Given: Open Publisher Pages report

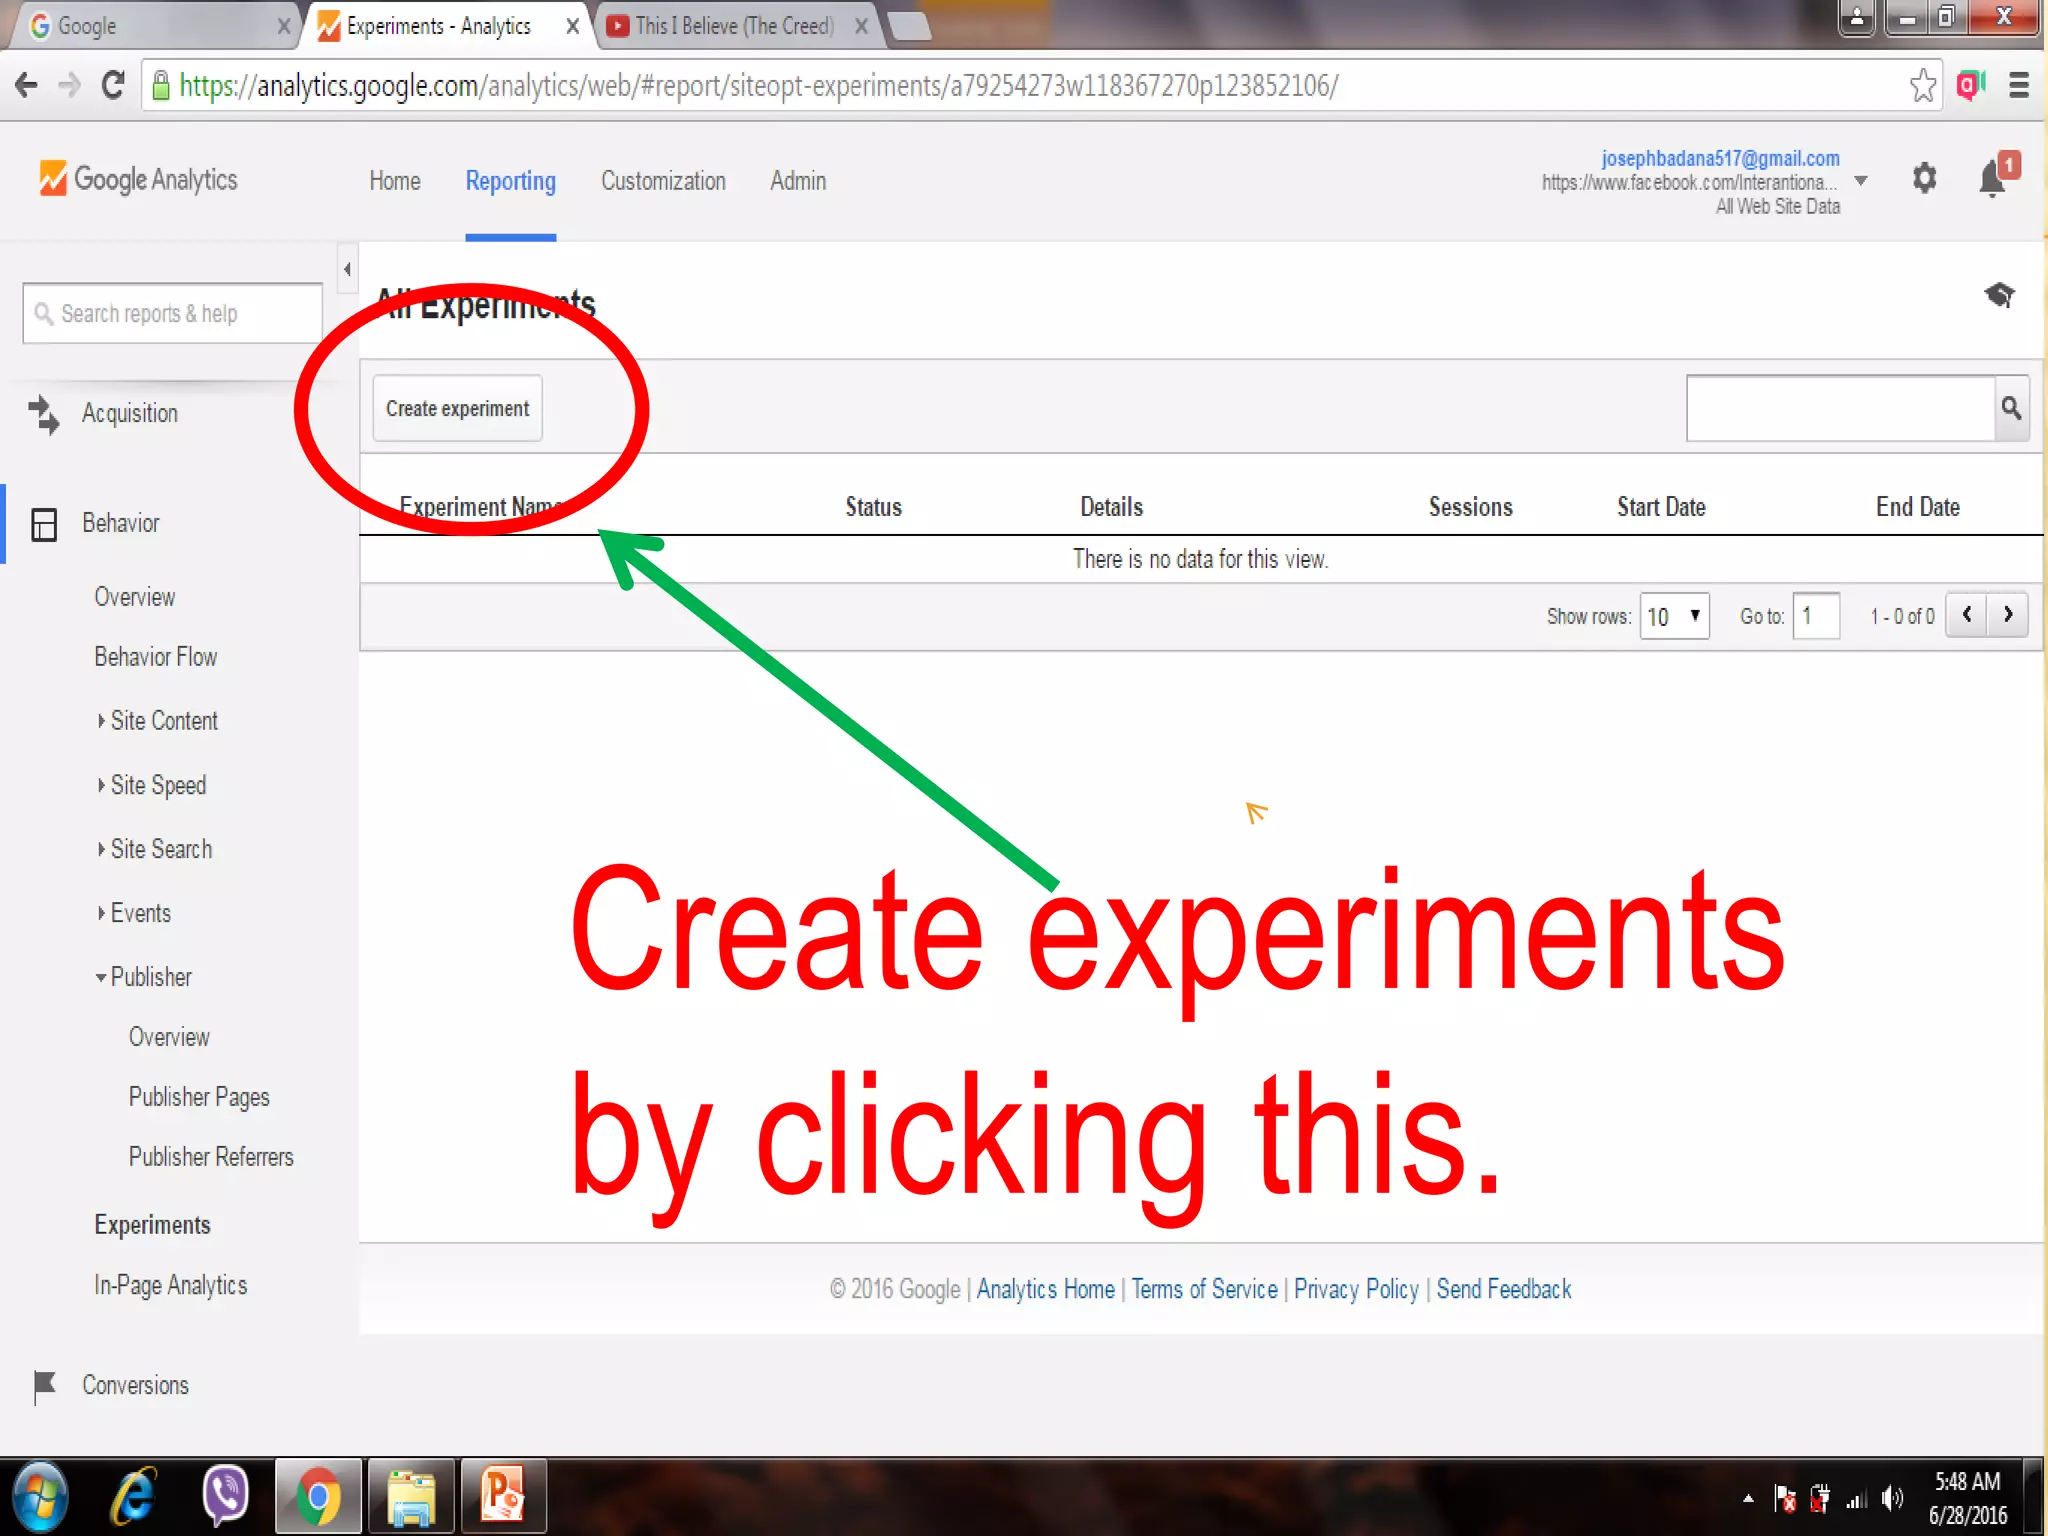Looking at the screenshot, I should [x=199, y=1097].
